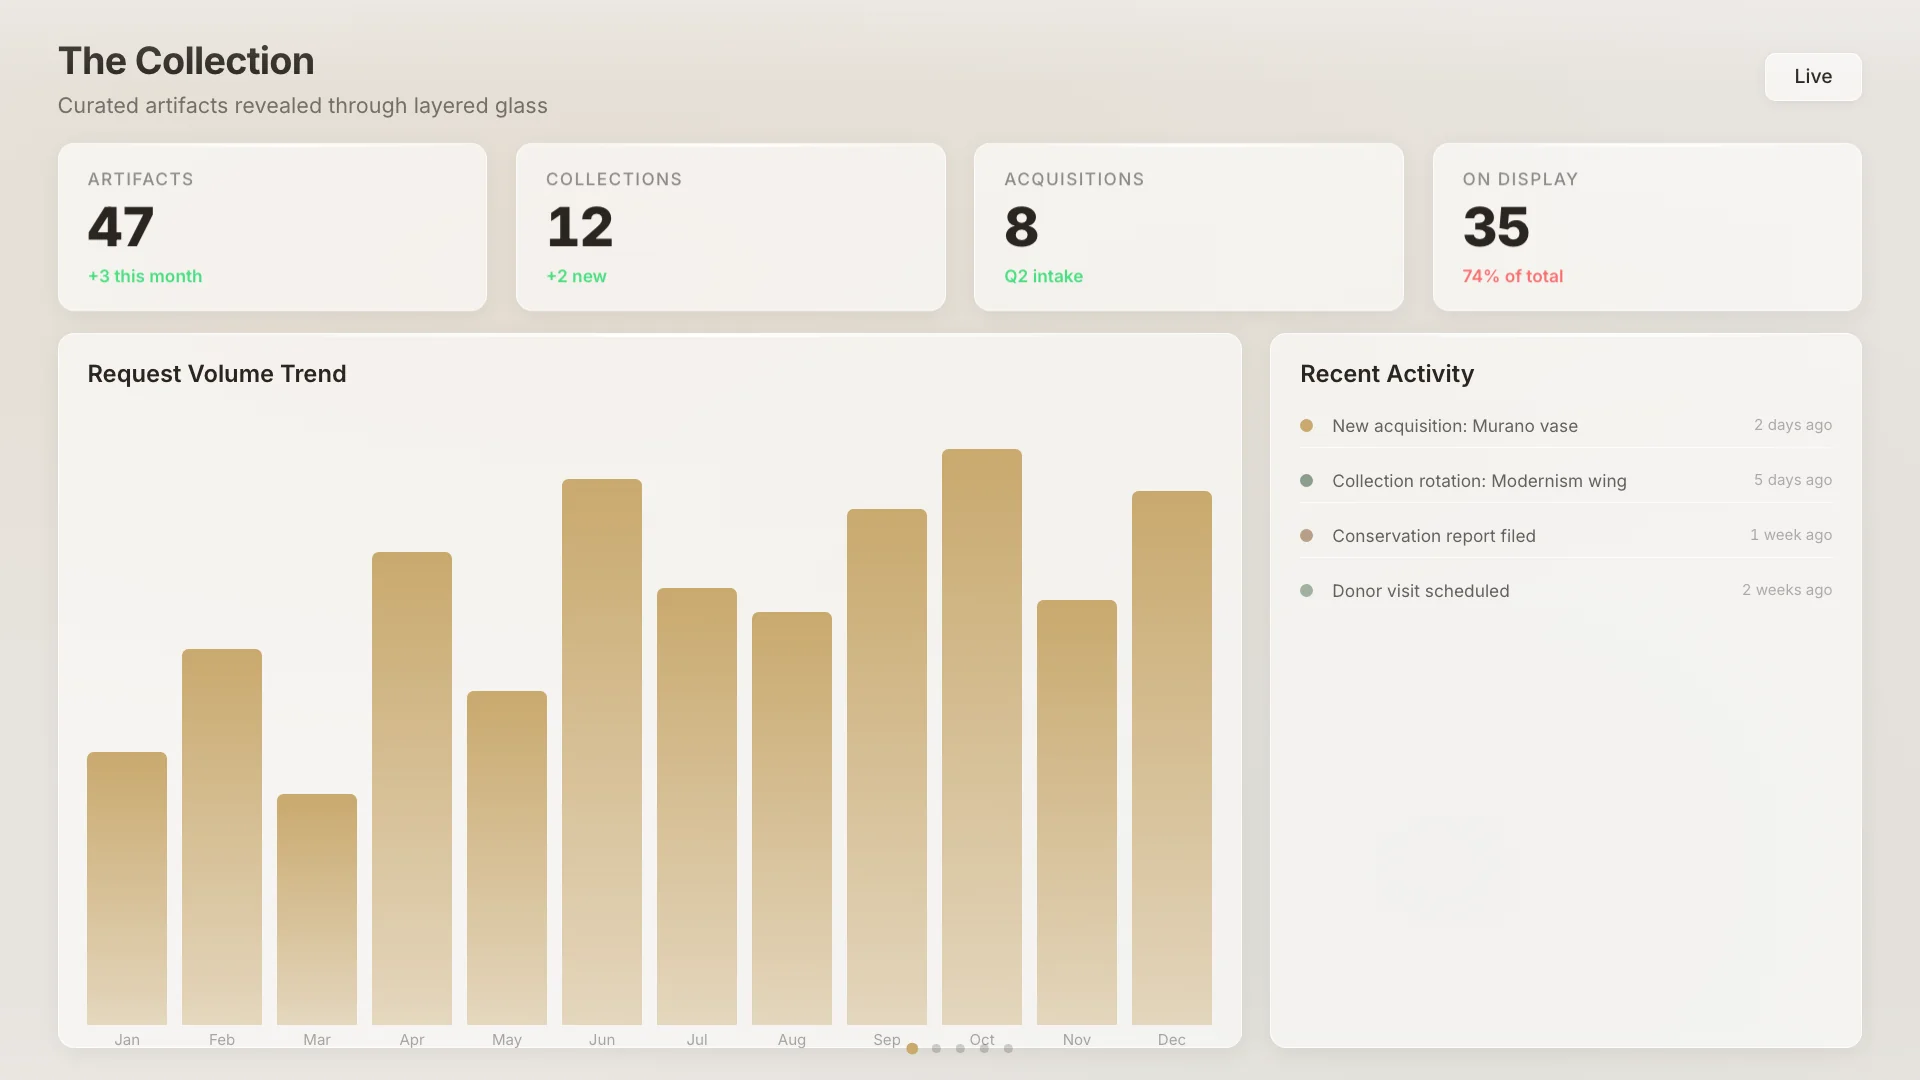The width and height of the screenshot is (1920, 1080).
Task: Open 'New acquisition: Murano vase' activity
Action: [x=1566, y=426]
